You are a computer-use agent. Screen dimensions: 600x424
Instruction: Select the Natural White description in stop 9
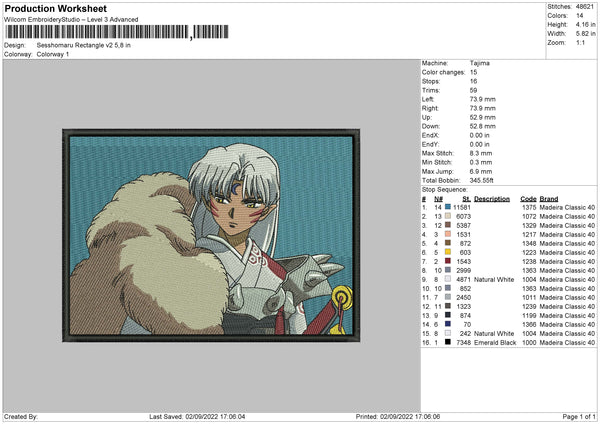click(x=493, y=279)
